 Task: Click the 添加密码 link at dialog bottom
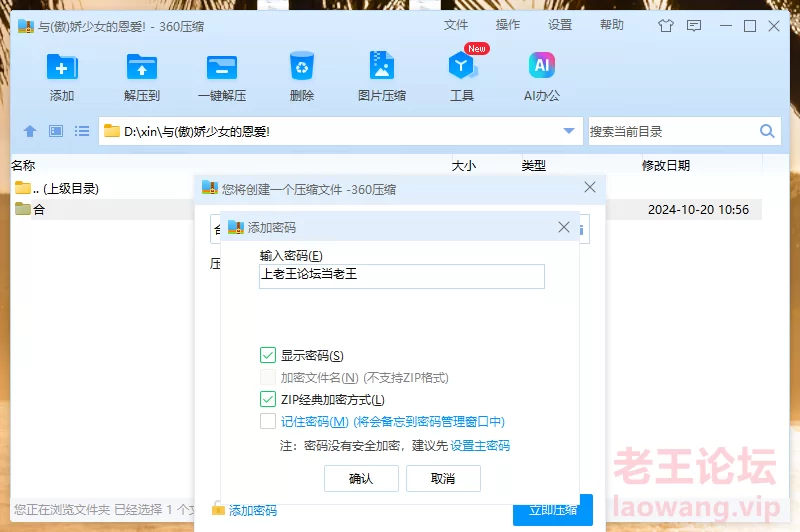pos(253,511)
